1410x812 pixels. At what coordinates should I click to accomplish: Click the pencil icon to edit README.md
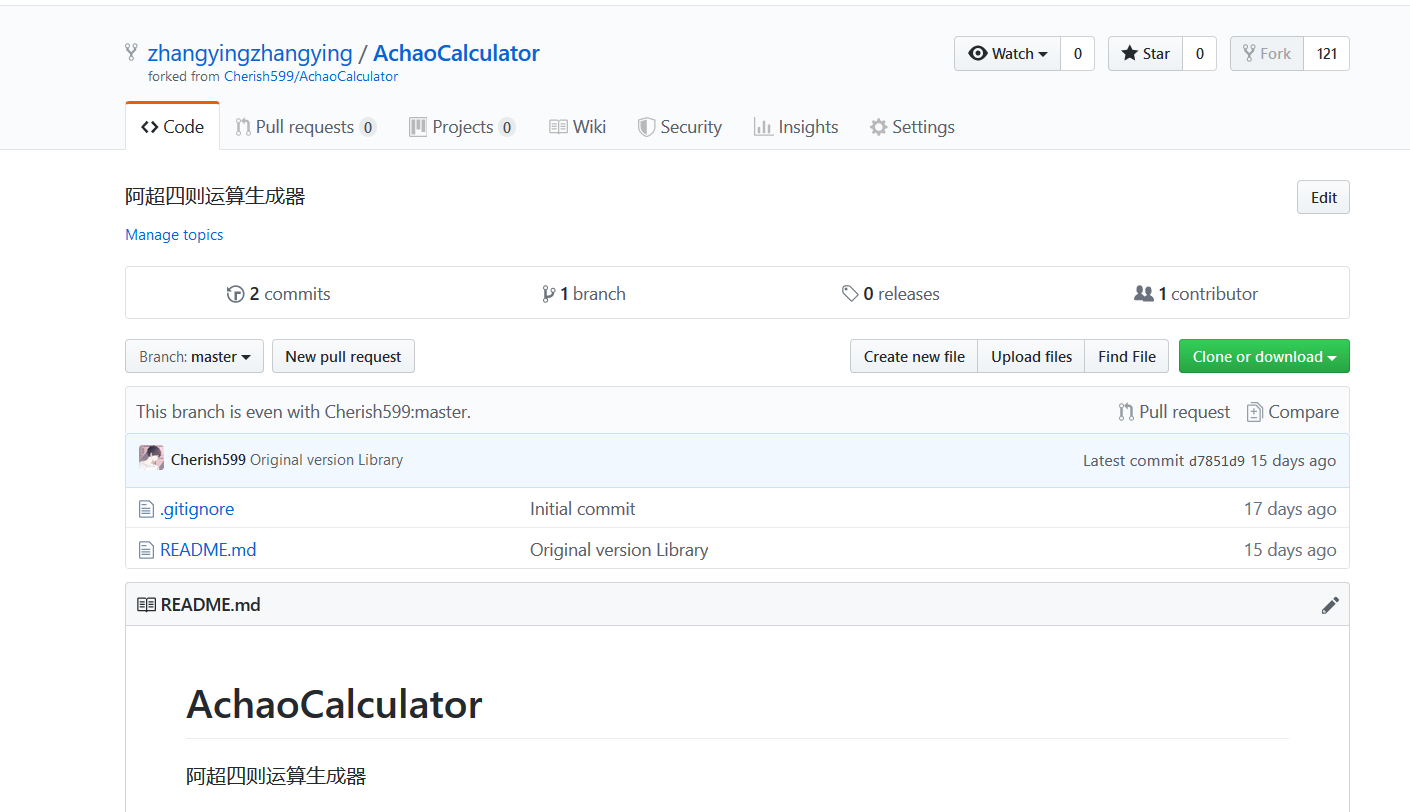click(1330, 605)
